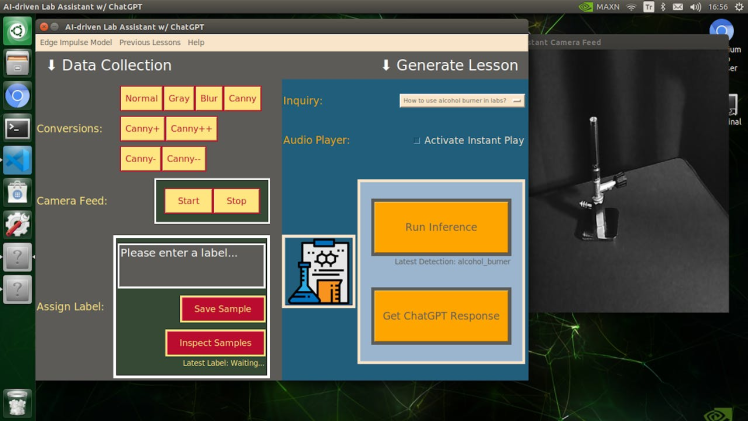748x421 pixels.
Task: Open the Bluetooth menu in the top panel
Action: tap(663, 7)
